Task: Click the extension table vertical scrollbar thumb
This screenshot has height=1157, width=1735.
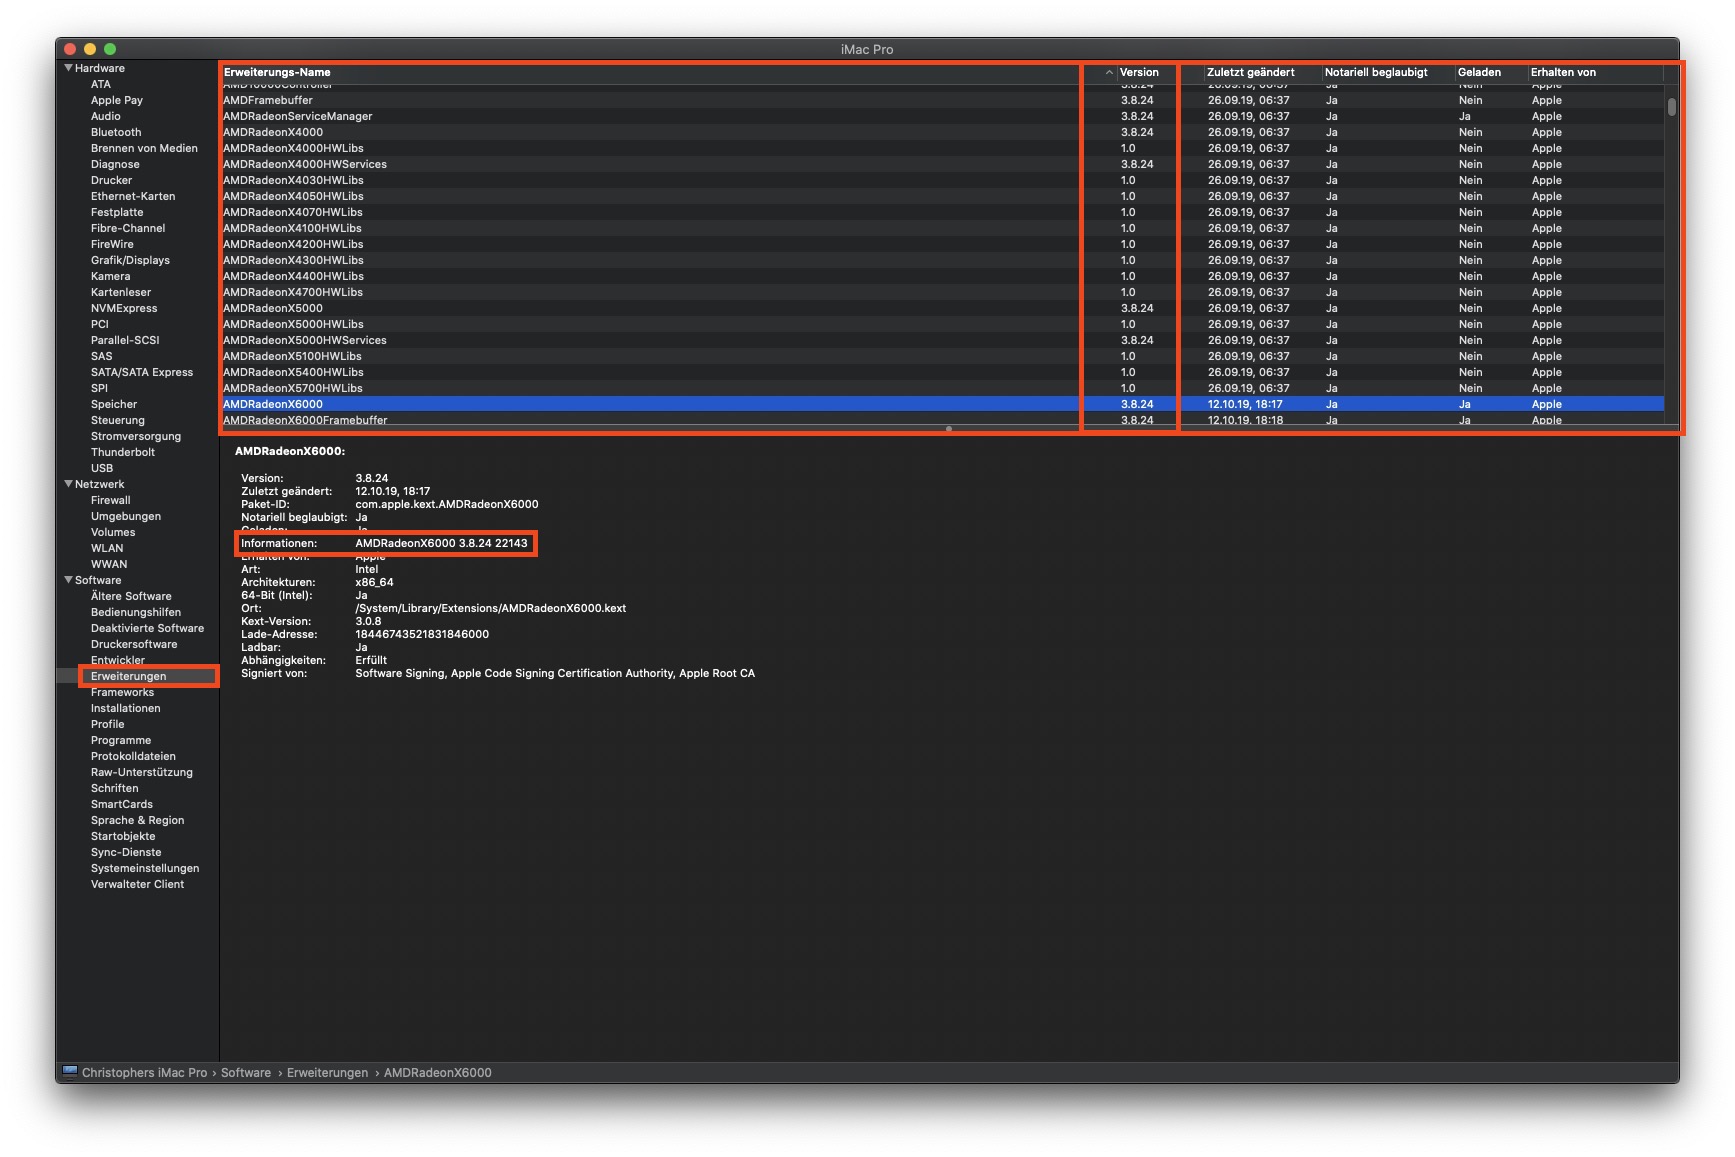Action: click(1671, 106)
